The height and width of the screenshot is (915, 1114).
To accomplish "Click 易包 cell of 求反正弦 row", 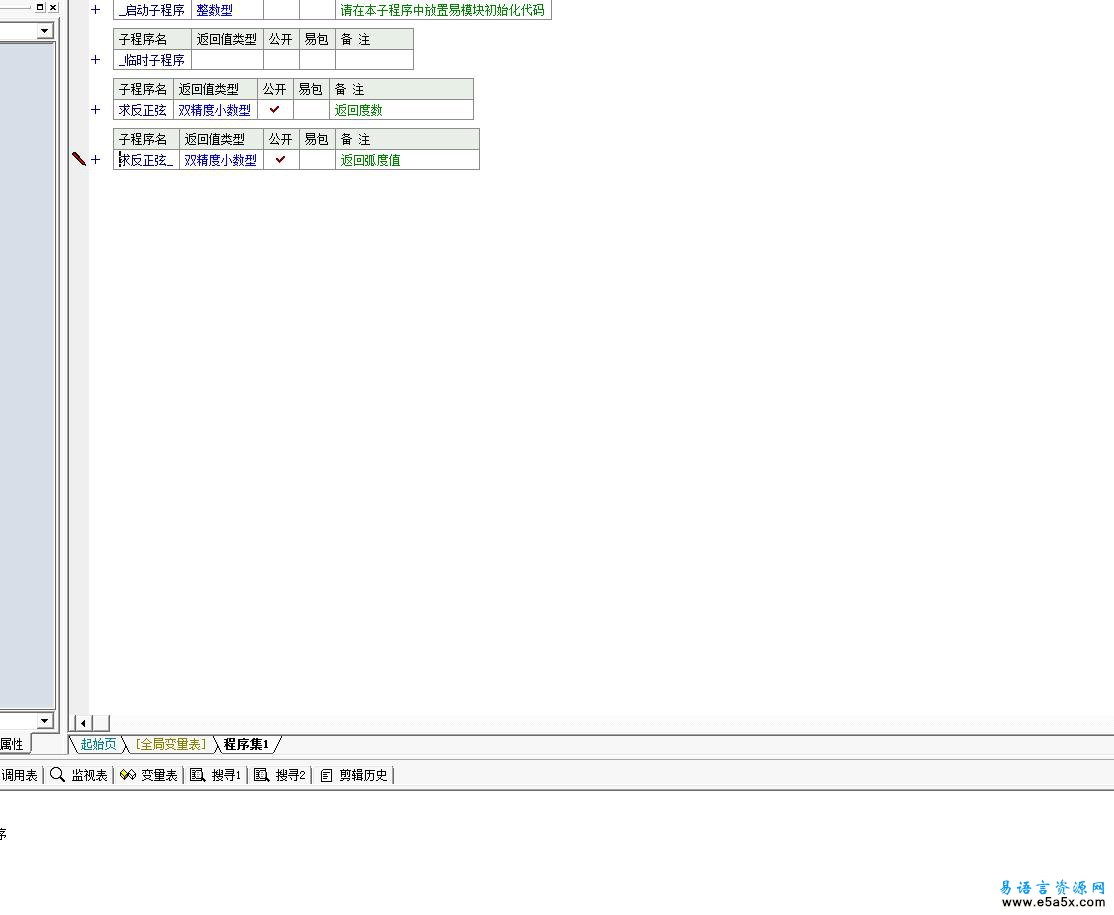I will [311, 109].
